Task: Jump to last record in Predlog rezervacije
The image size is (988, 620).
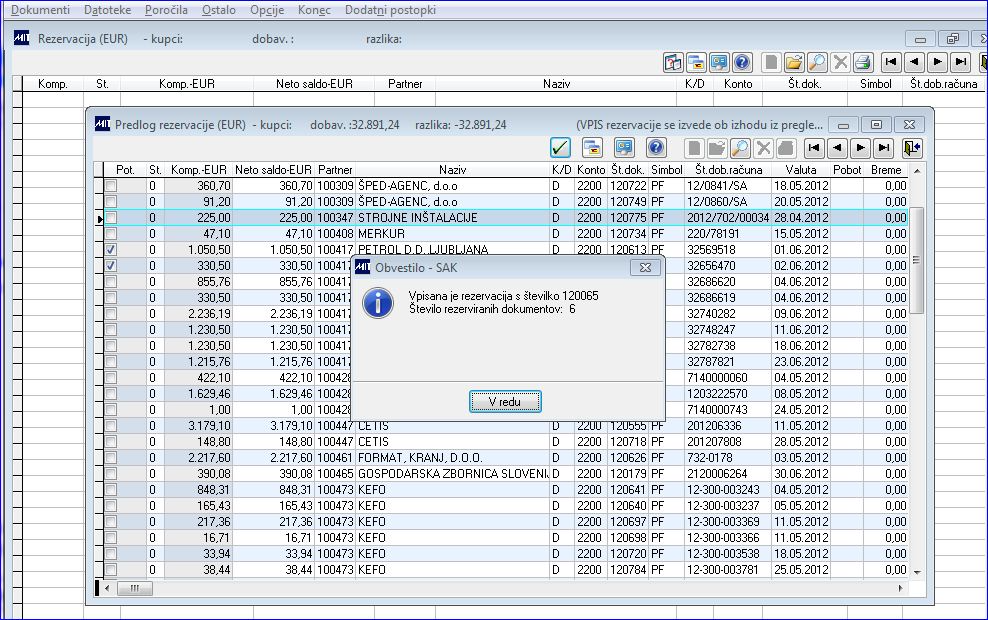Action: click(x=883, y=148)
